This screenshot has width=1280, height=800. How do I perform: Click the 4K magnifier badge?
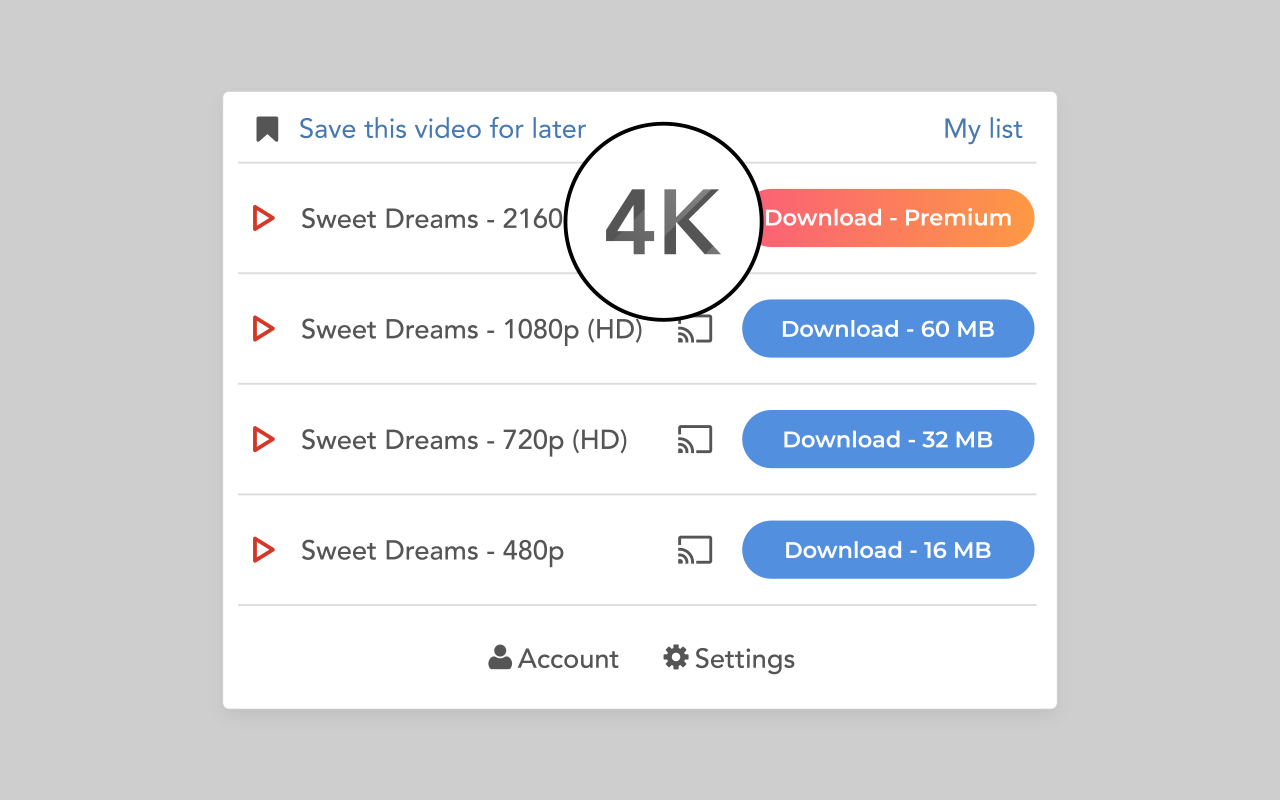pos(663,222)
